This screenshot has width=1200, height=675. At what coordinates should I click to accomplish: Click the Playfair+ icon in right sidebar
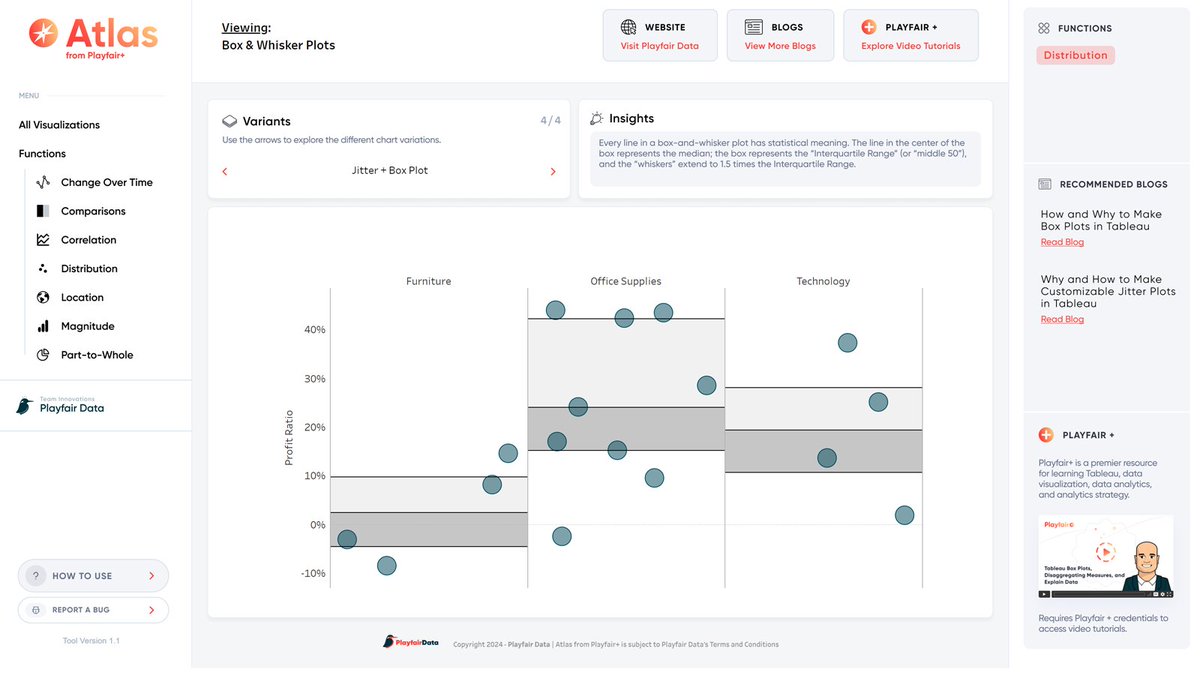[x=1046, y=435]
